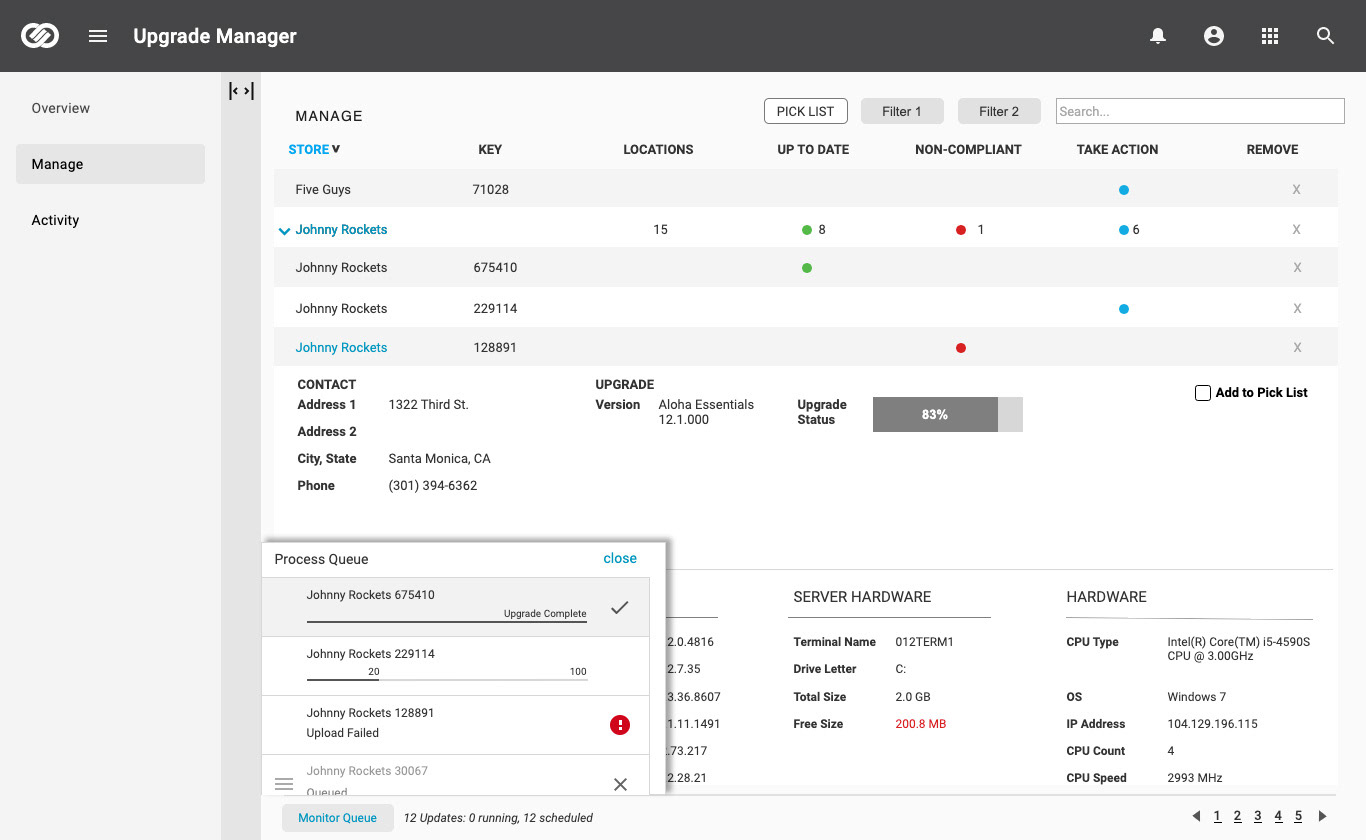
Task: Click the checkmark on Johnny Rockets 675410 queue item
Action: point(620,607)
